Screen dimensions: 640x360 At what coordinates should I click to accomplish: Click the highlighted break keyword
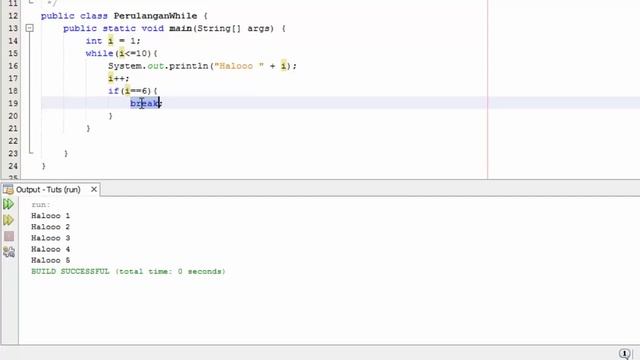(x=144, y=103)
